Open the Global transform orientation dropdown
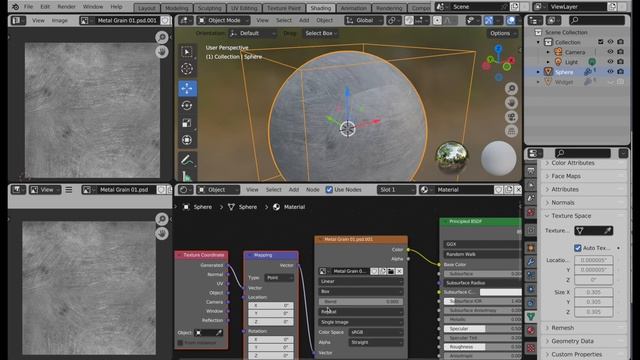640x360 pixels. tap(364, 20)
